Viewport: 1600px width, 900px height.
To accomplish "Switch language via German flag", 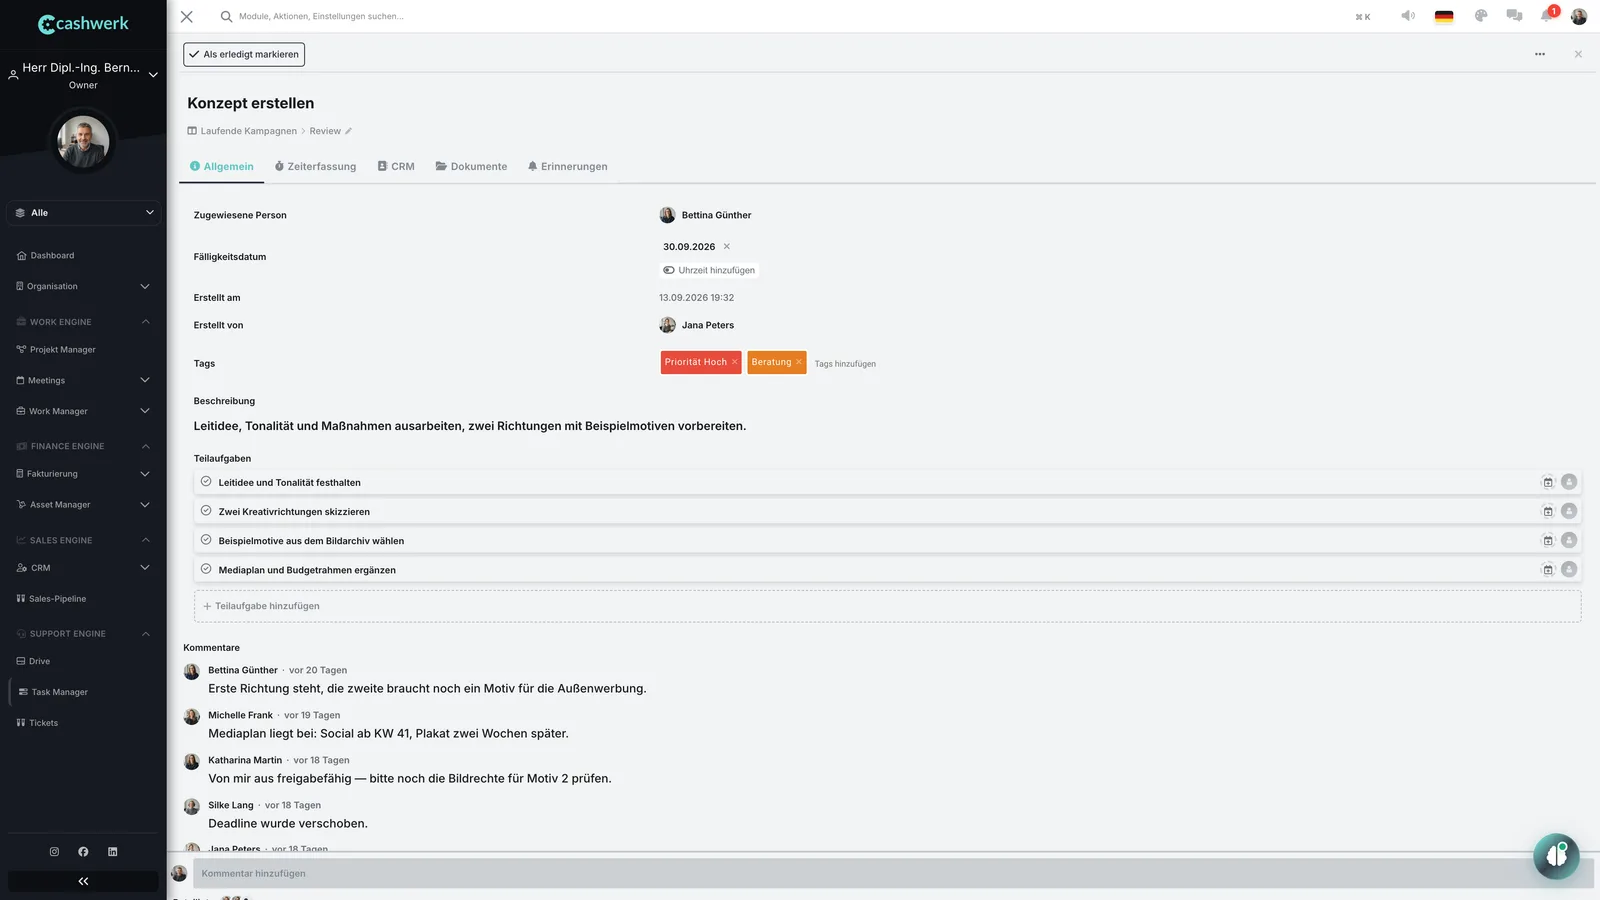I will pyautogui.click(x=1444, y=16).
